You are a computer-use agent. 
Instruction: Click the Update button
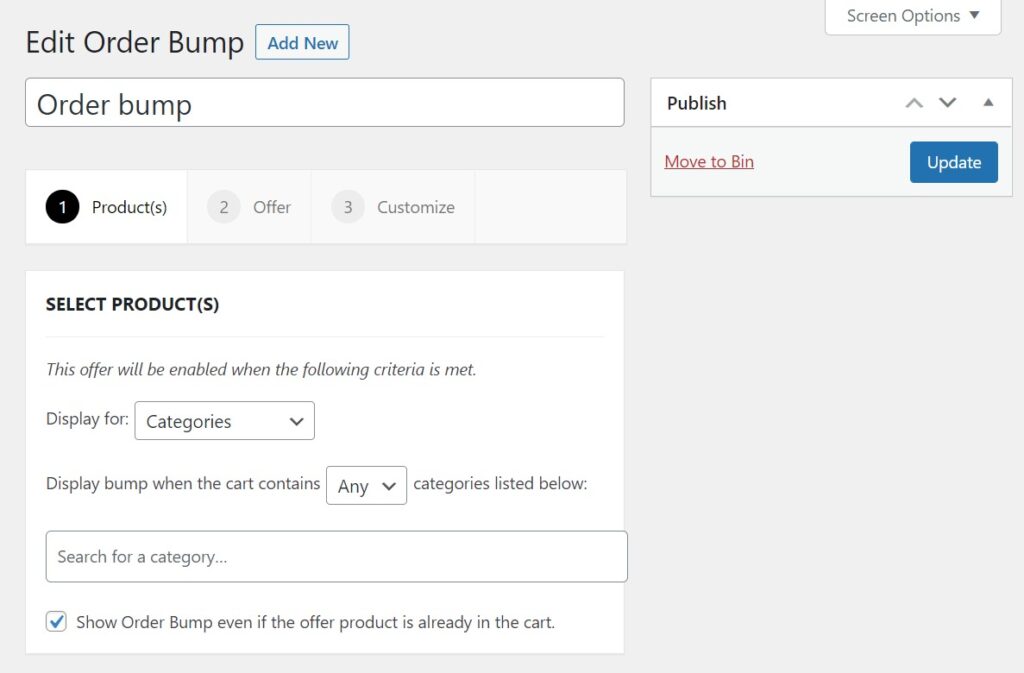[953, 161]
